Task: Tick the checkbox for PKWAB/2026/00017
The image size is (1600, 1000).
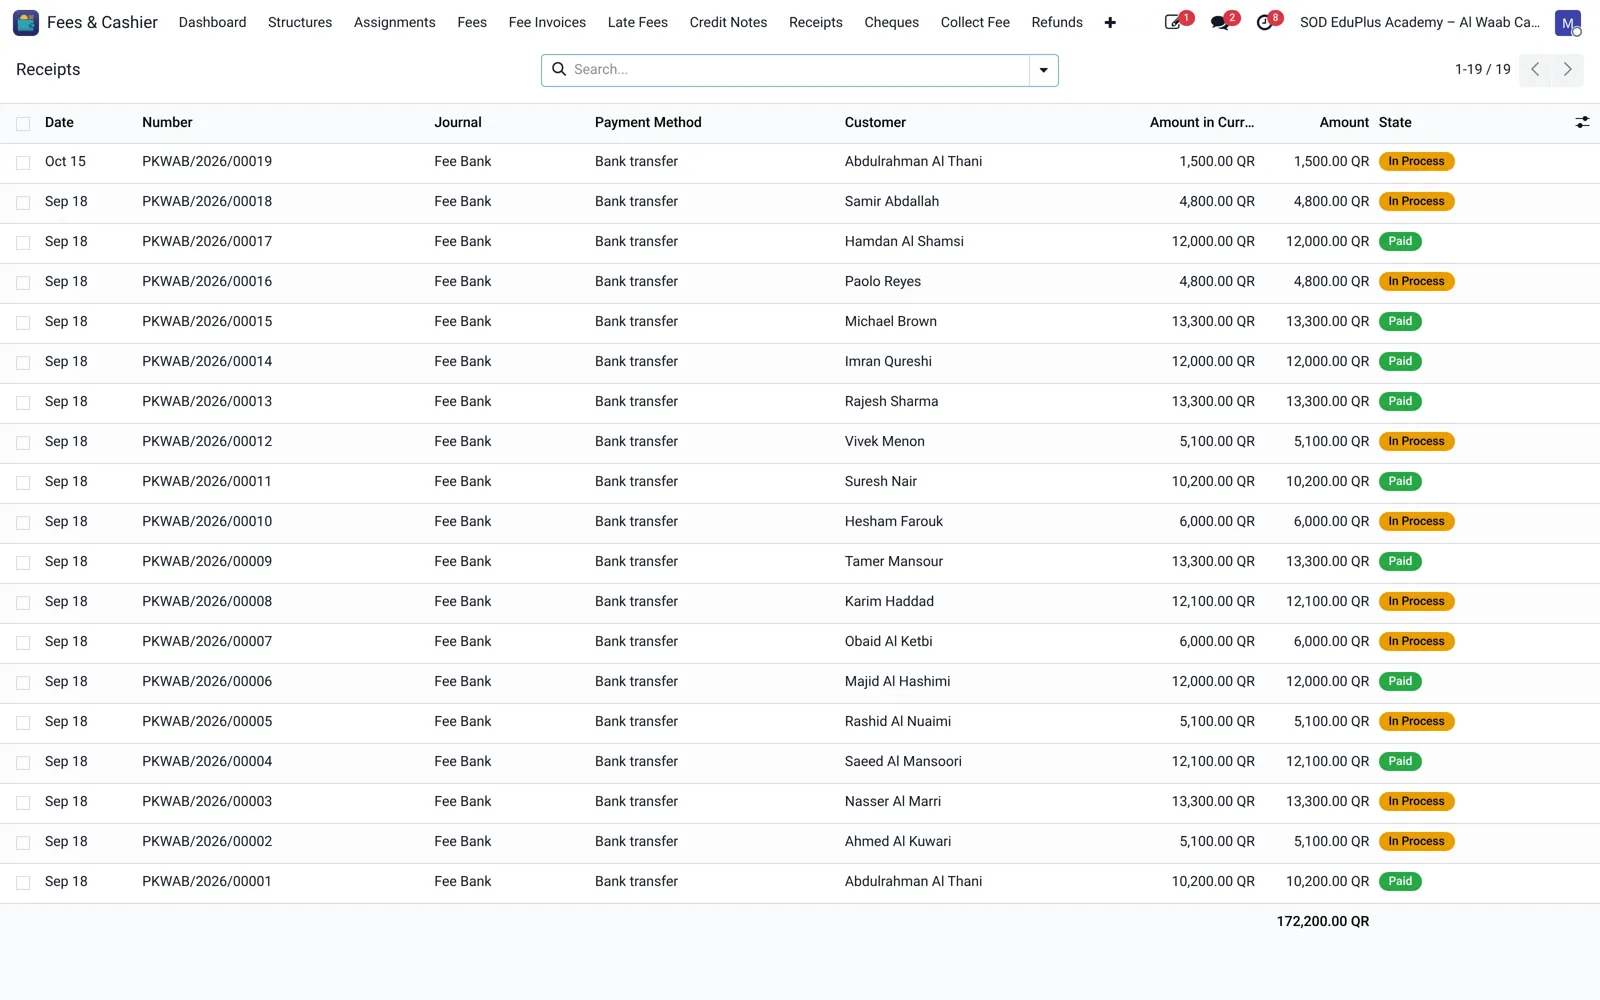Action: [x=23, y=242]
